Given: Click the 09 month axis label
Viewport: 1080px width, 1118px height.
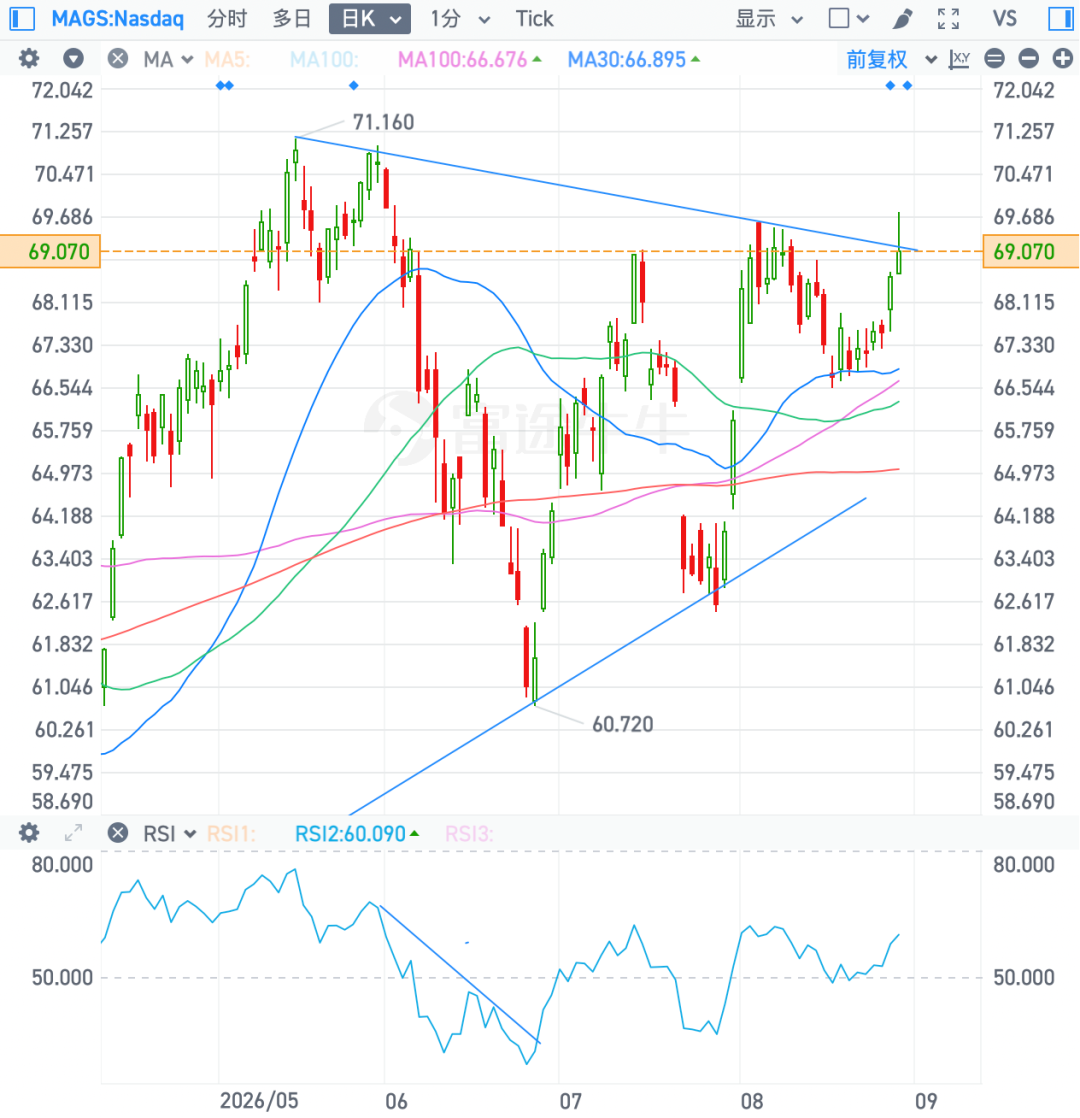Looking at the screenshot, I should (x=926, y=1100).
